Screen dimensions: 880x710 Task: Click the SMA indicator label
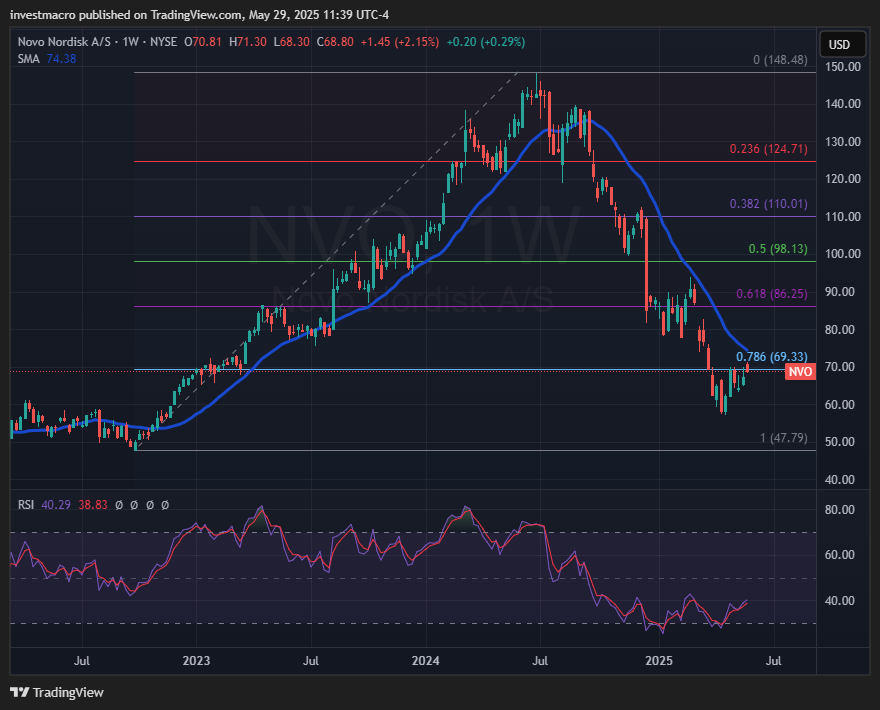28,59
